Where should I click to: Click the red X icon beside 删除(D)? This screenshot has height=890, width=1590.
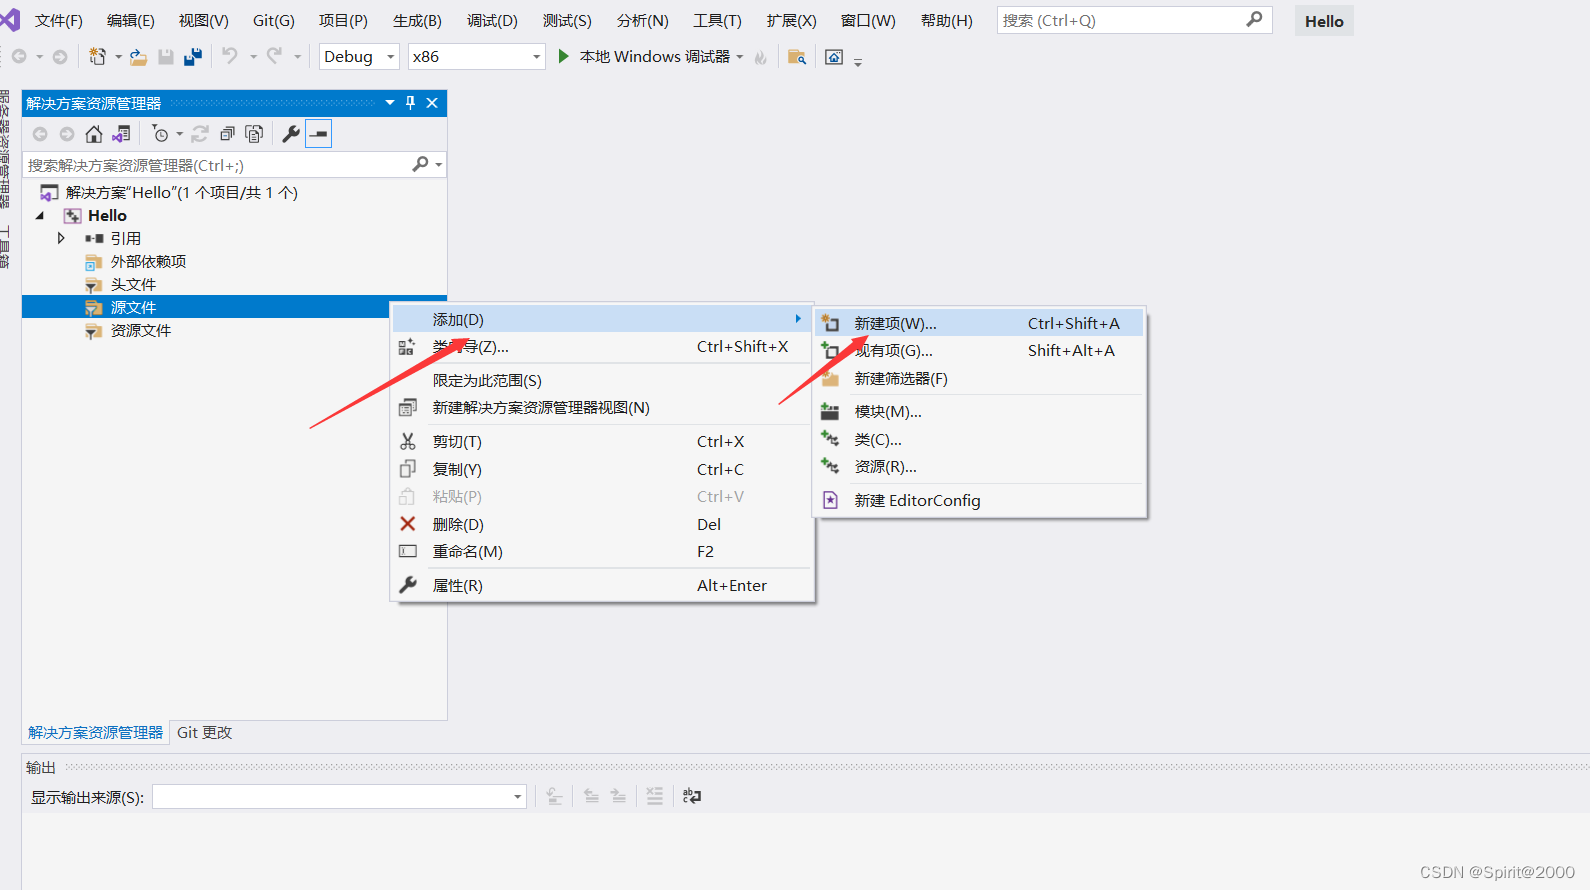click(408, 524)
